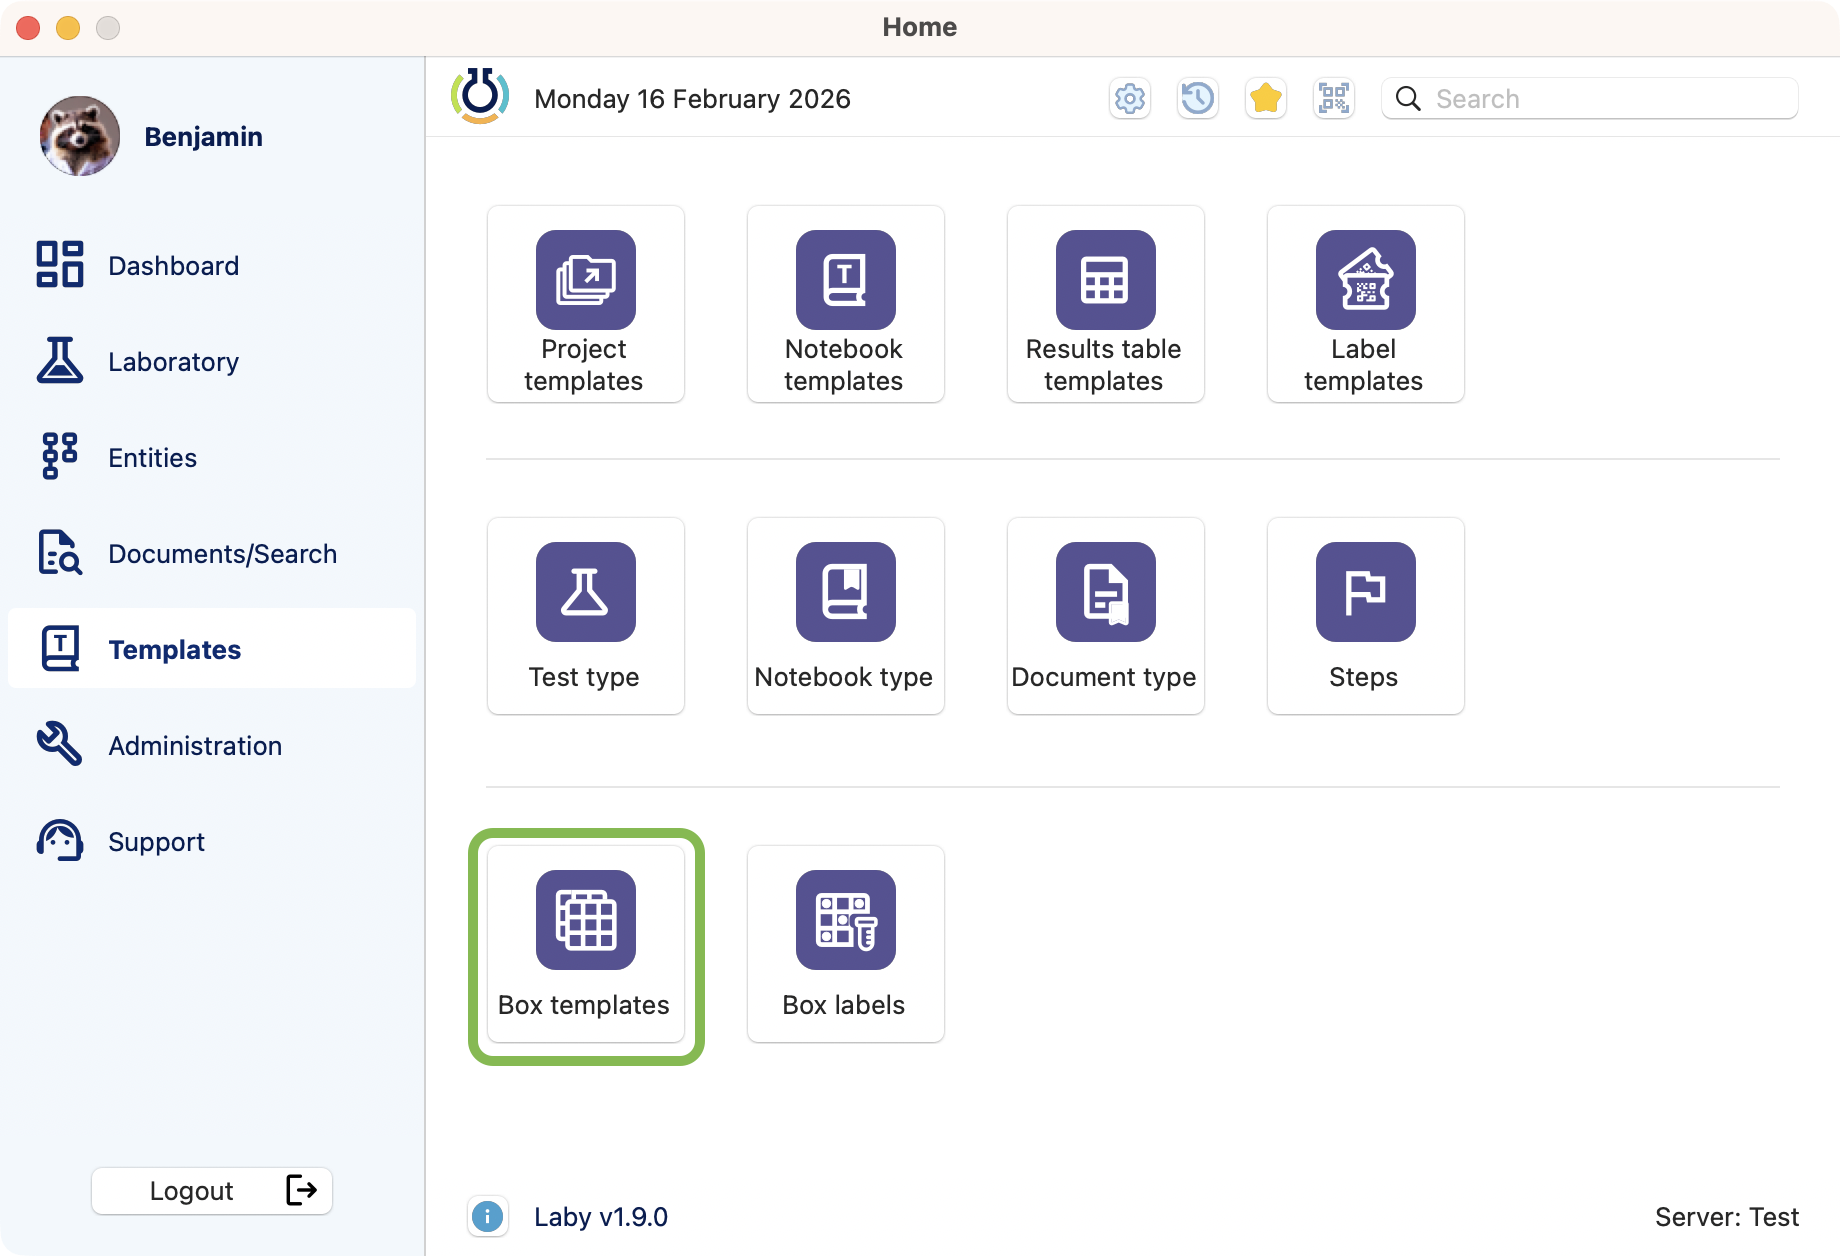Select the Test type tile
The image size is (1840, 1256).
click(585, 616)
